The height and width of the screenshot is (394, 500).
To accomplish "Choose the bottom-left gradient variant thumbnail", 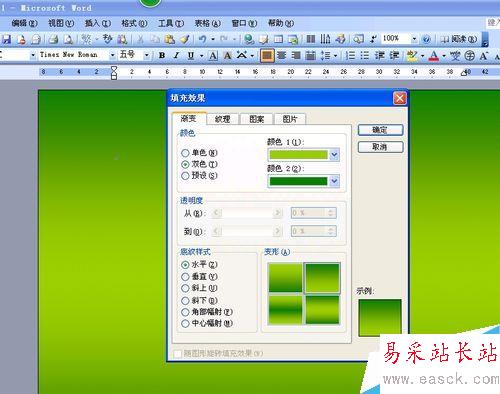I will (x=285, y=309).
